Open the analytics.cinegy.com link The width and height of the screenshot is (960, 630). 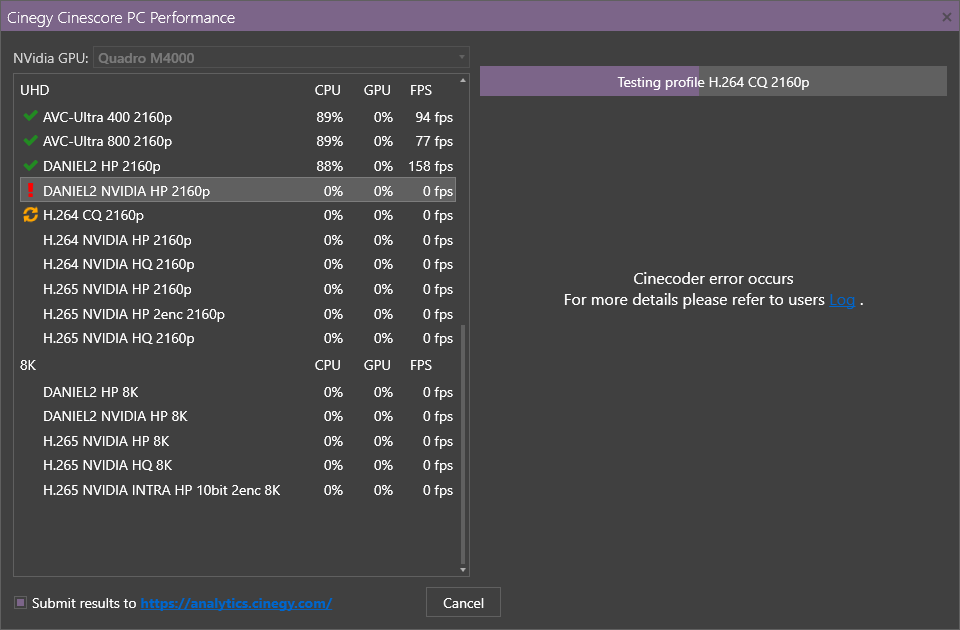click(x=236, y=603)
